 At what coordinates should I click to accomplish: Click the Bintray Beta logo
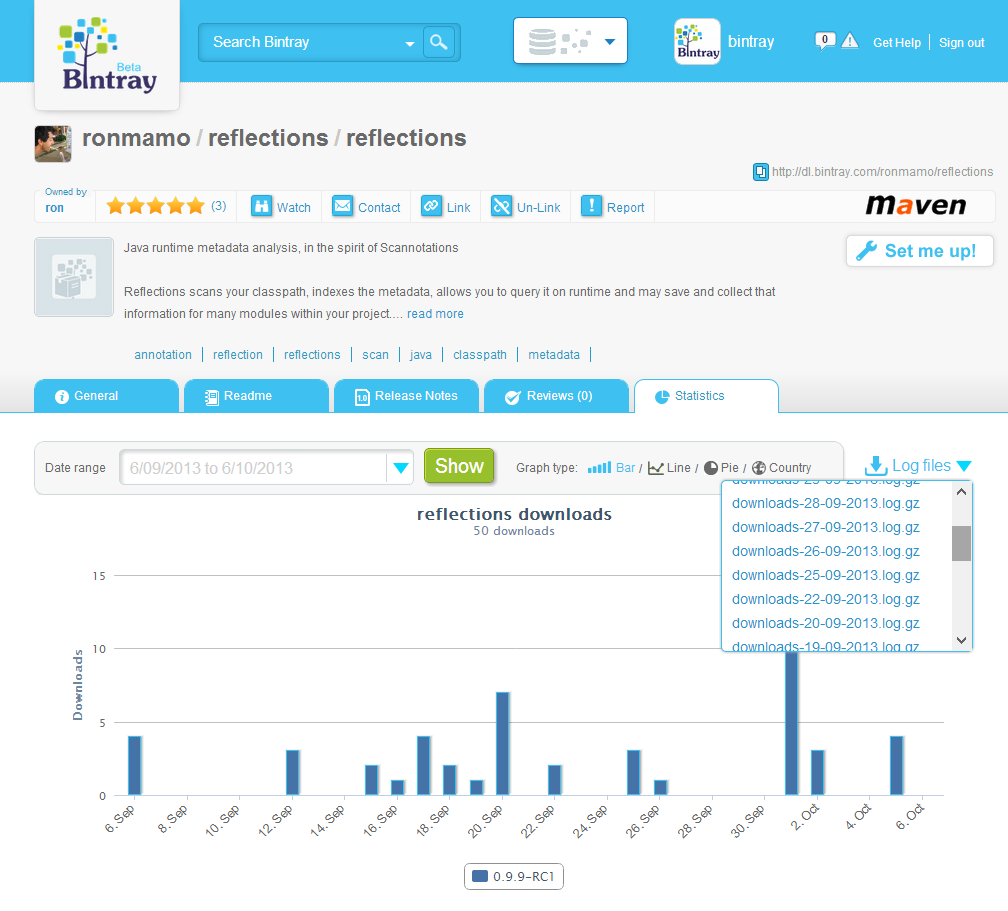107,54
